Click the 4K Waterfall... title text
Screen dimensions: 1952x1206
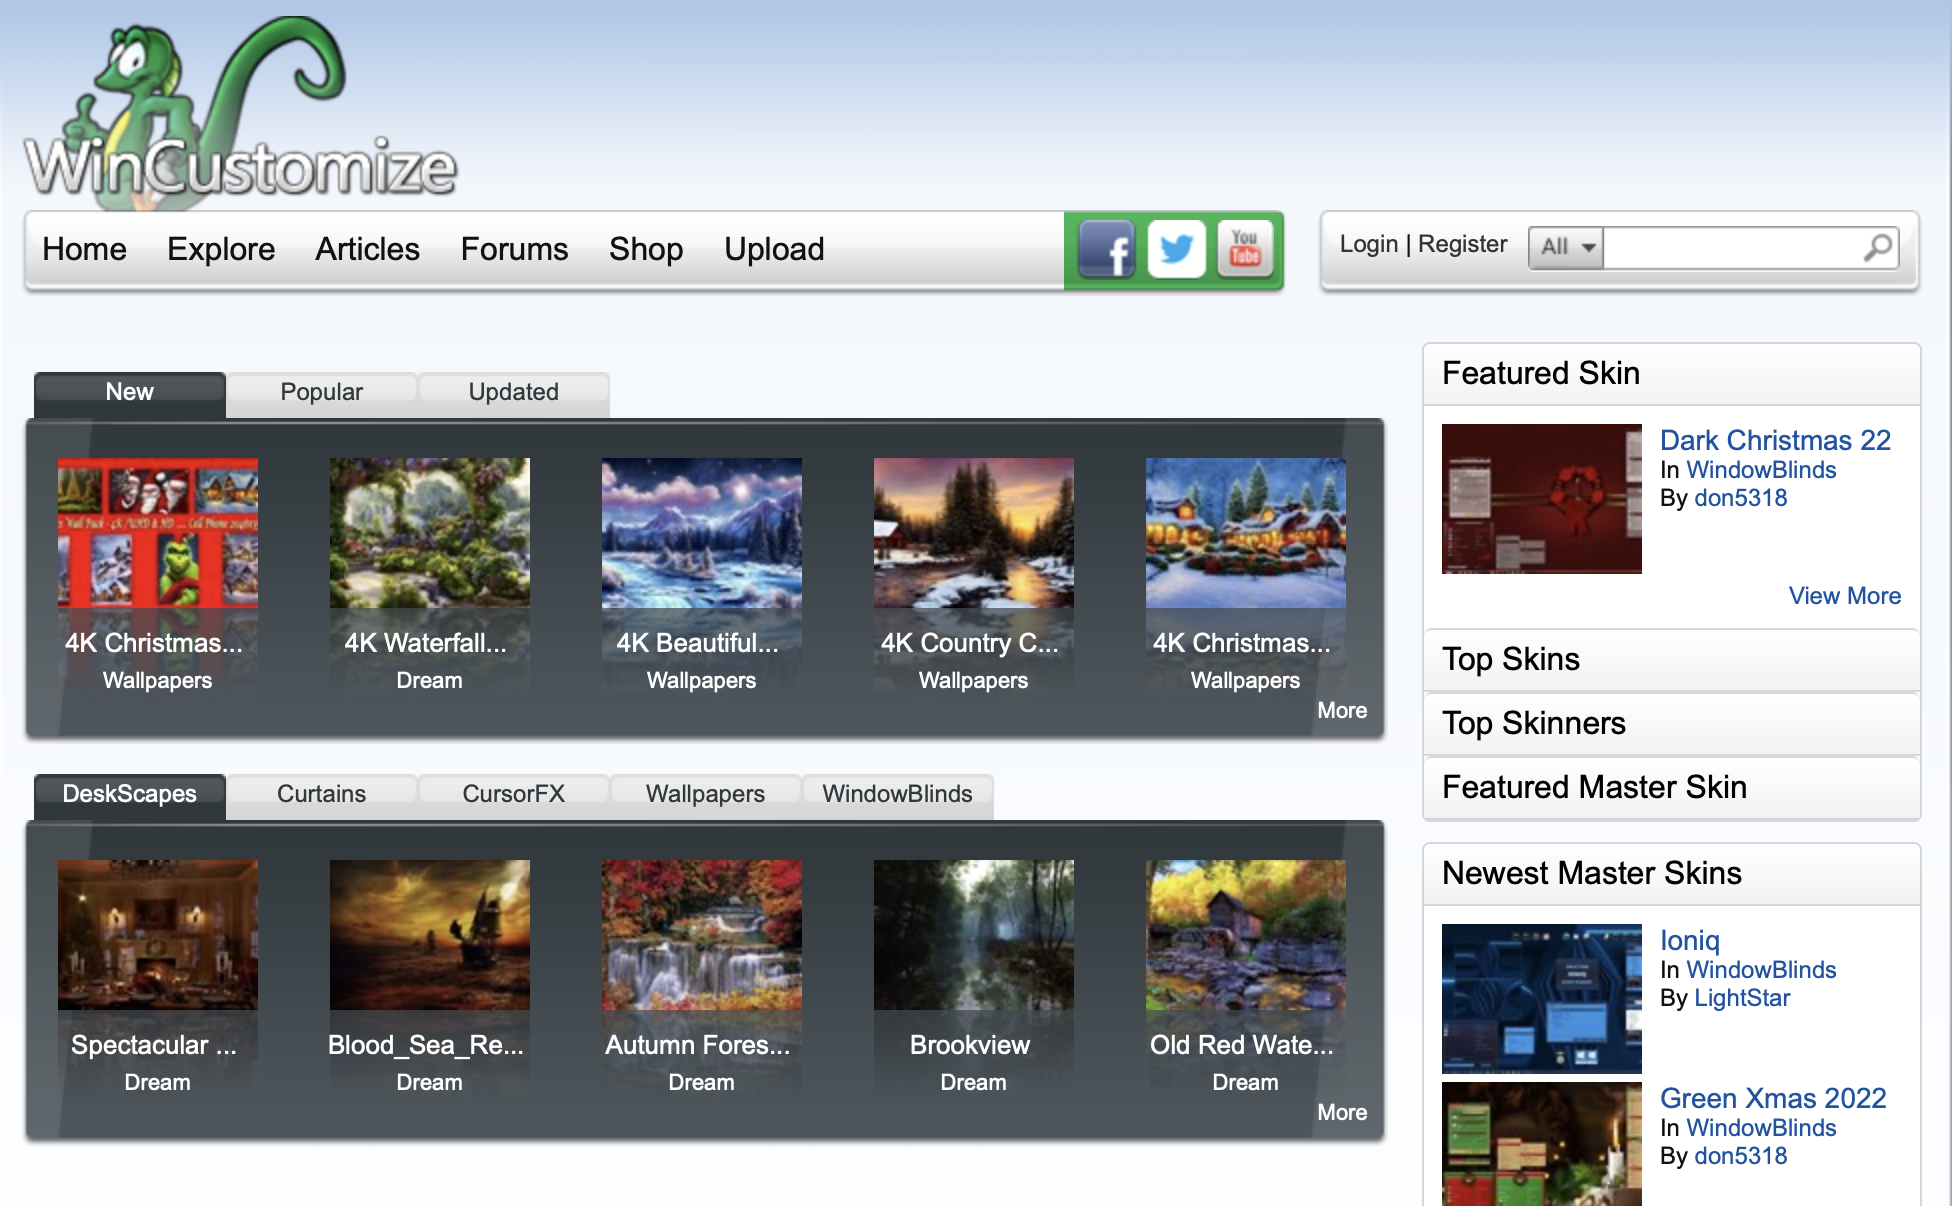[x=426, y=643]
